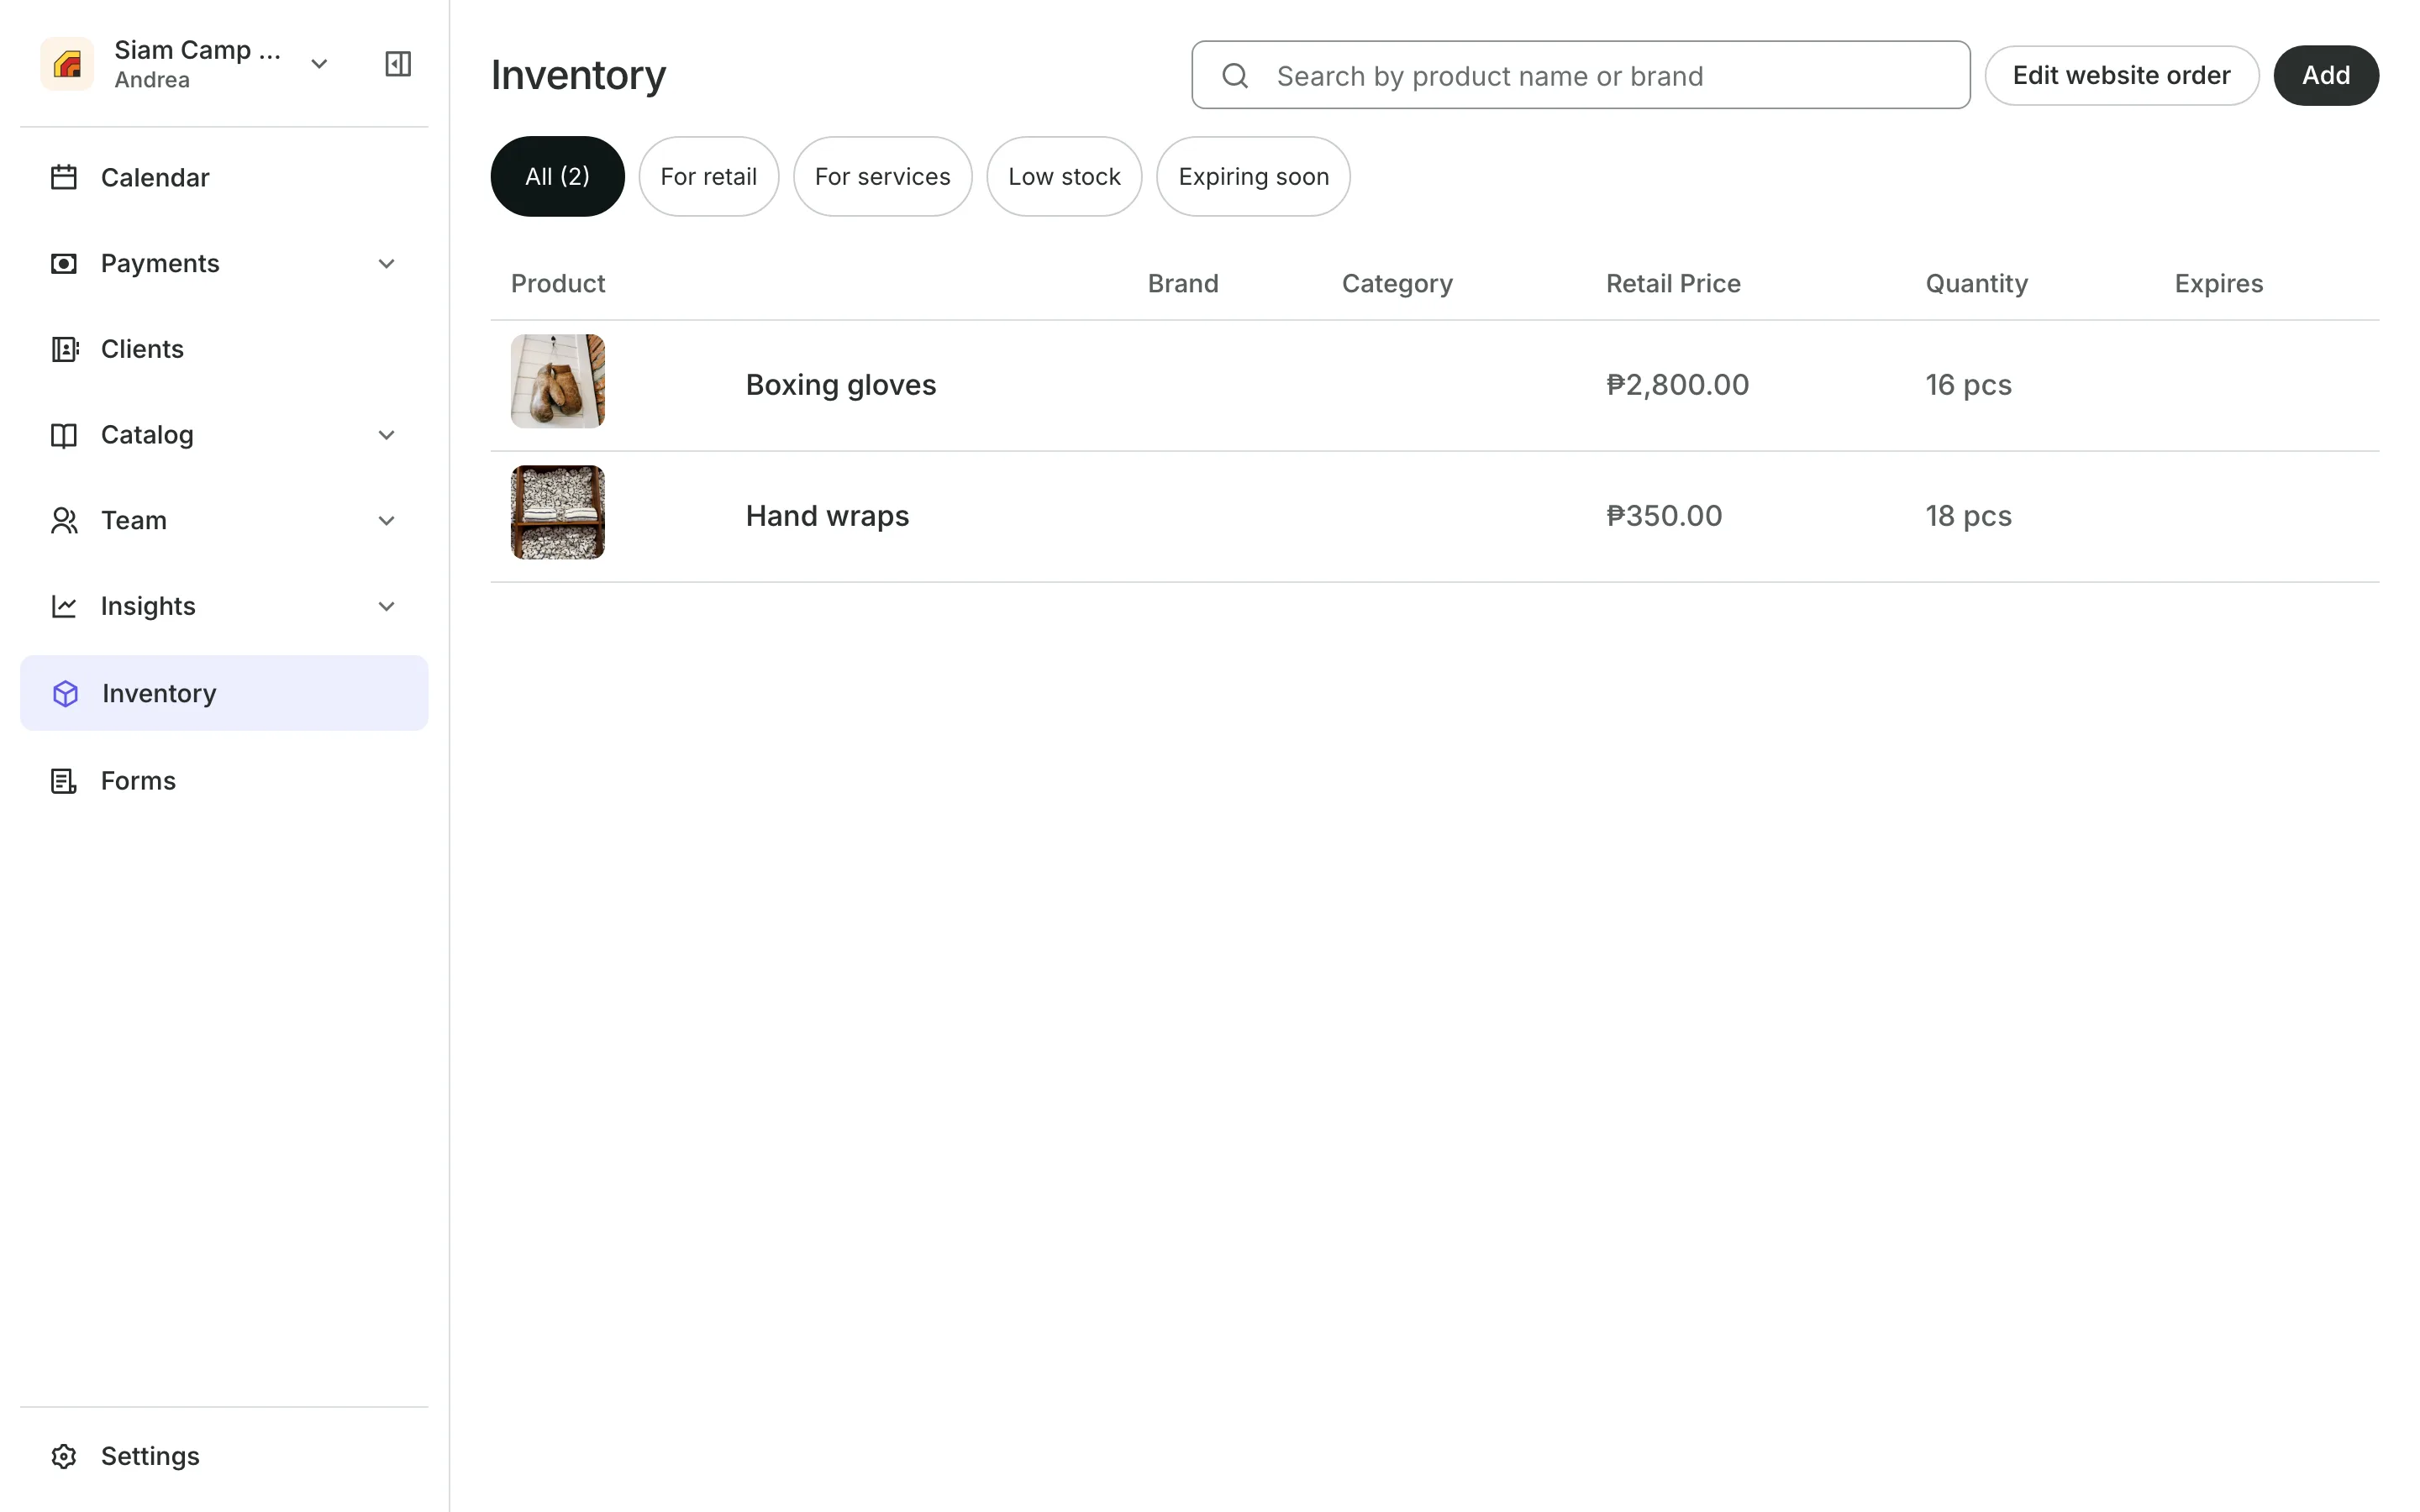2420x1512 pixels.
Task: Click the Team people icon
Action: click(64, 520)
